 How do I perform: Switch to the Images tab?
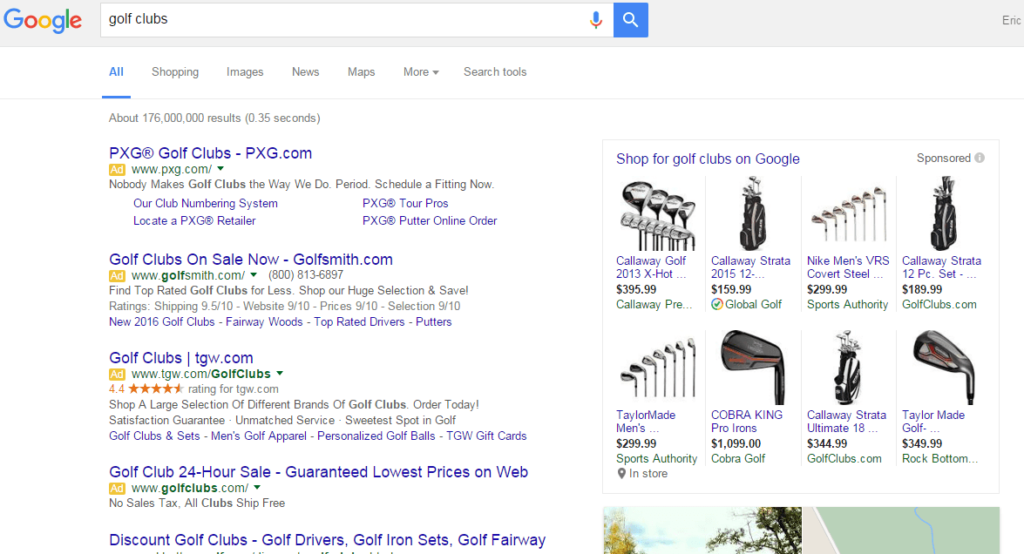coord(245,72)
